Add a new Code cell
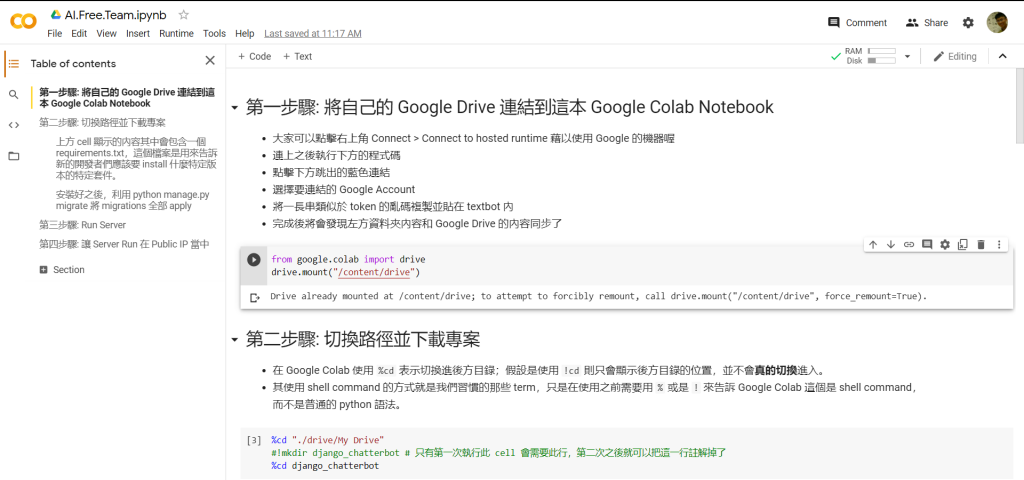 254,56
